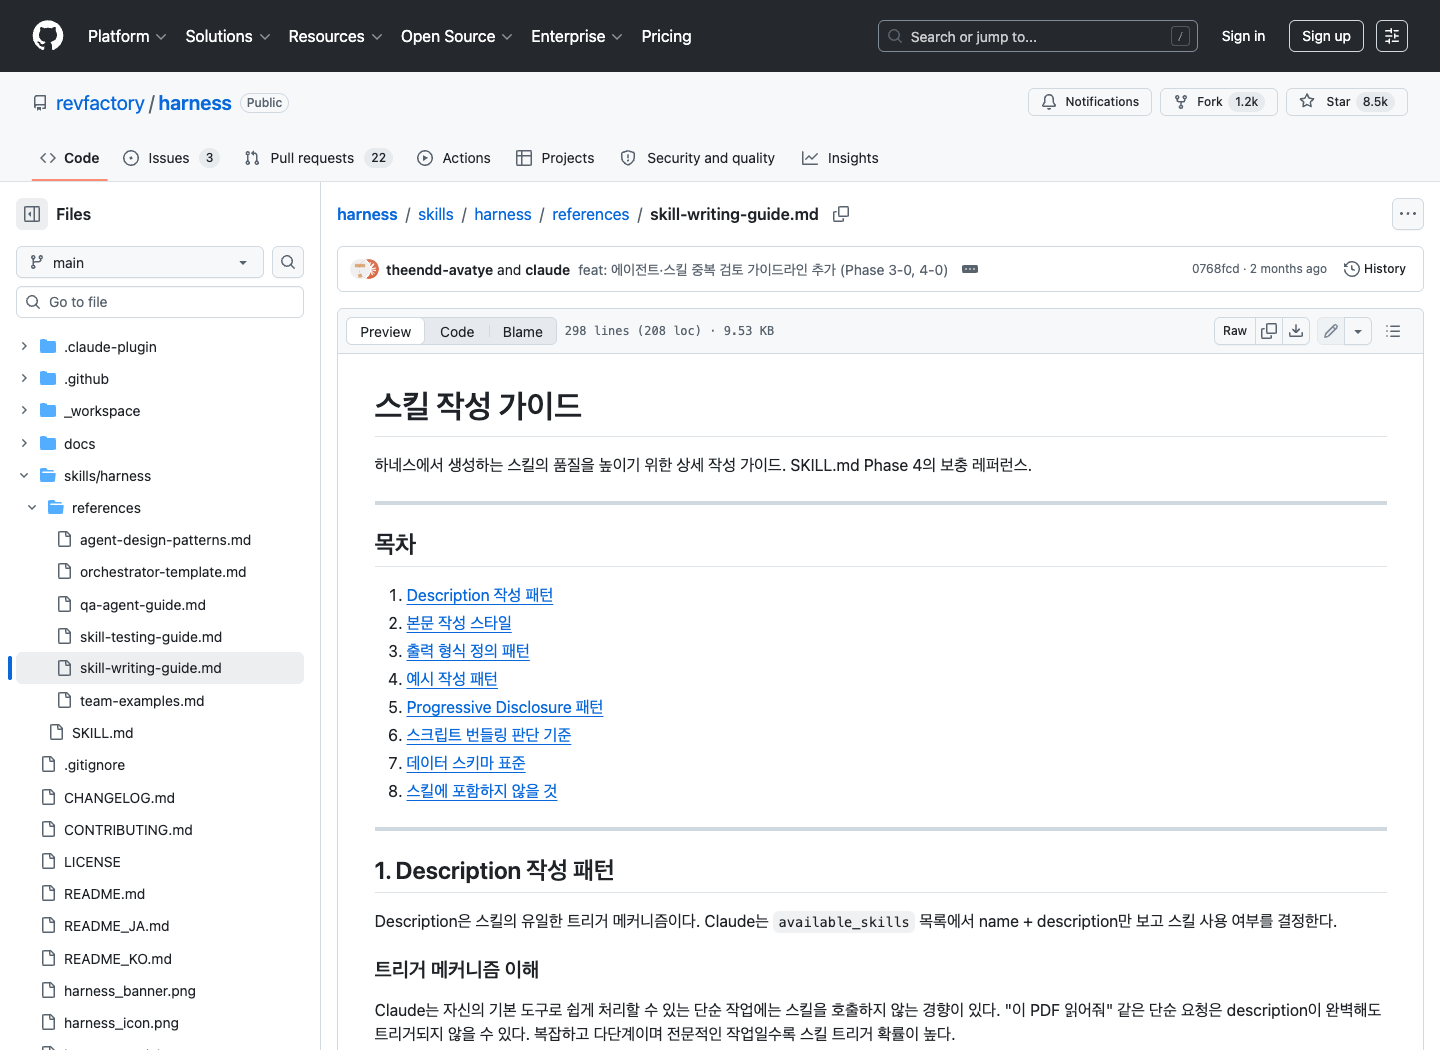Open the Code repository tab

coord(70,158)
